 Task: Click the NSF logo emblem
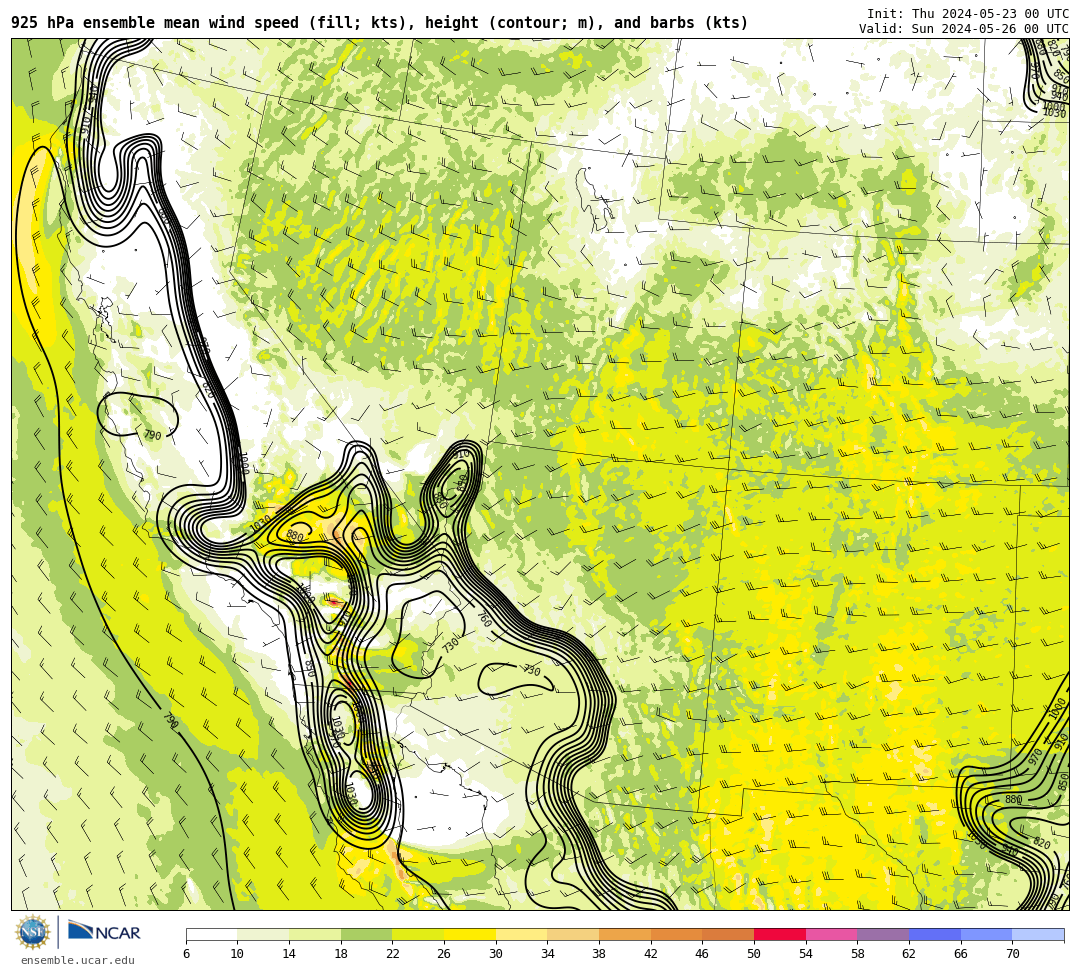click(32, 932)
